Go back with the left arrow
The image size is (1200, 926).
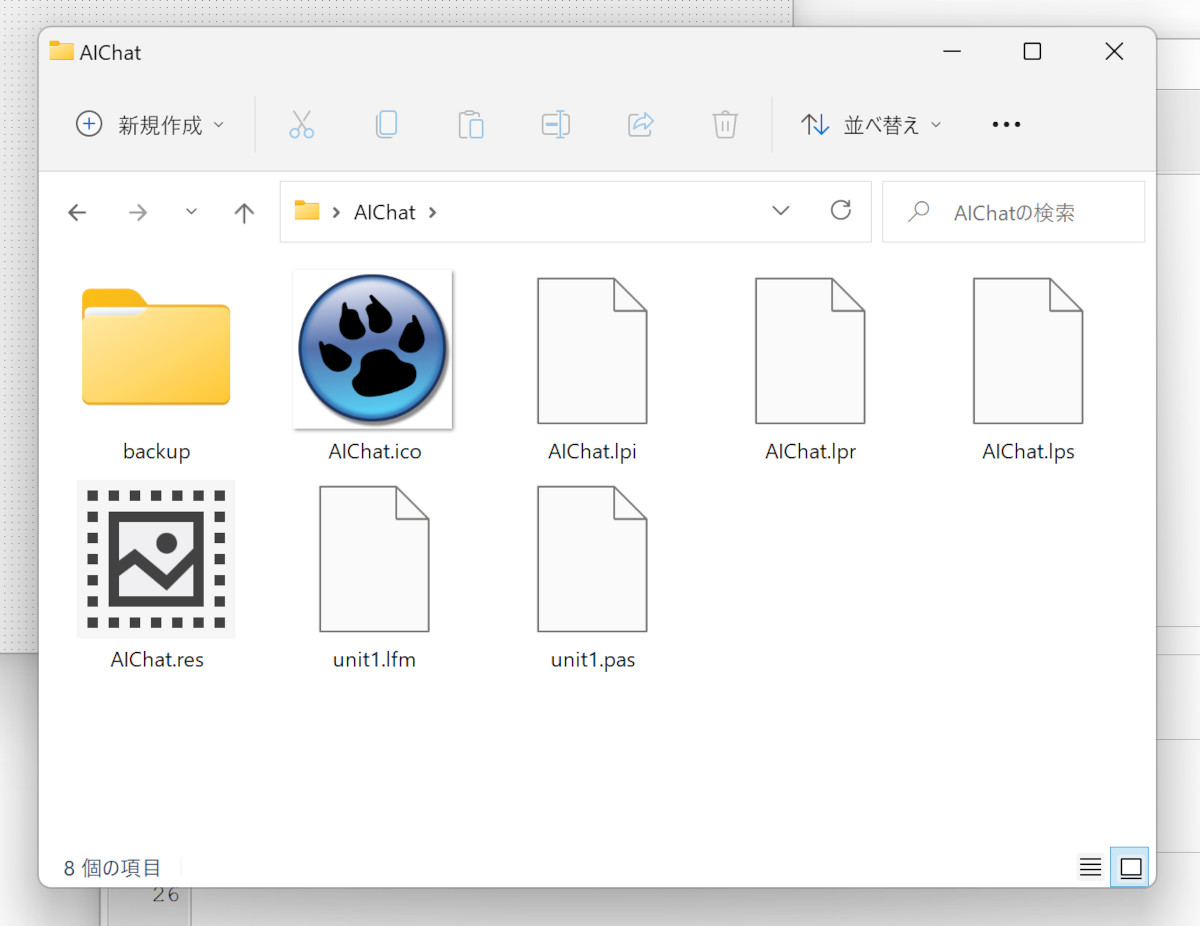pos(77,212)
